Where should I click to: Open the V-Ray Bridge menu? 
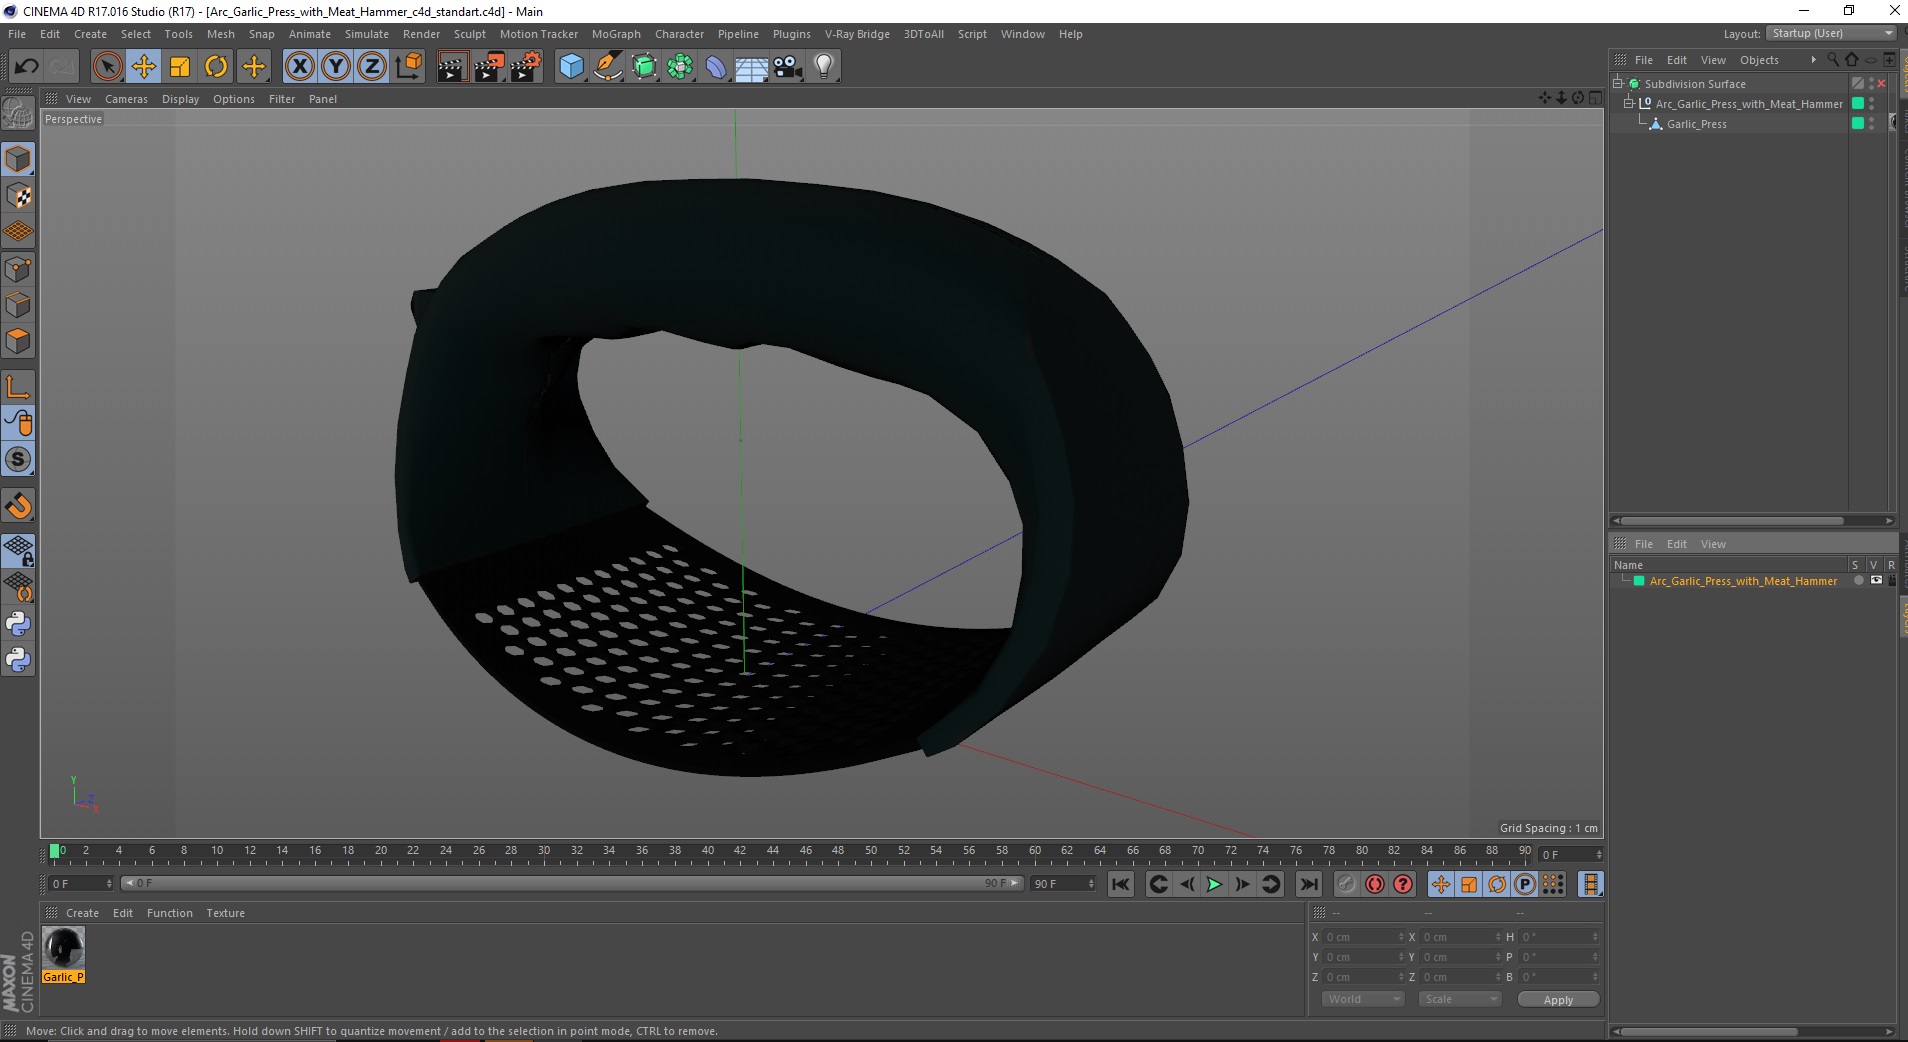pyautogui.click(x=857, y=34)
